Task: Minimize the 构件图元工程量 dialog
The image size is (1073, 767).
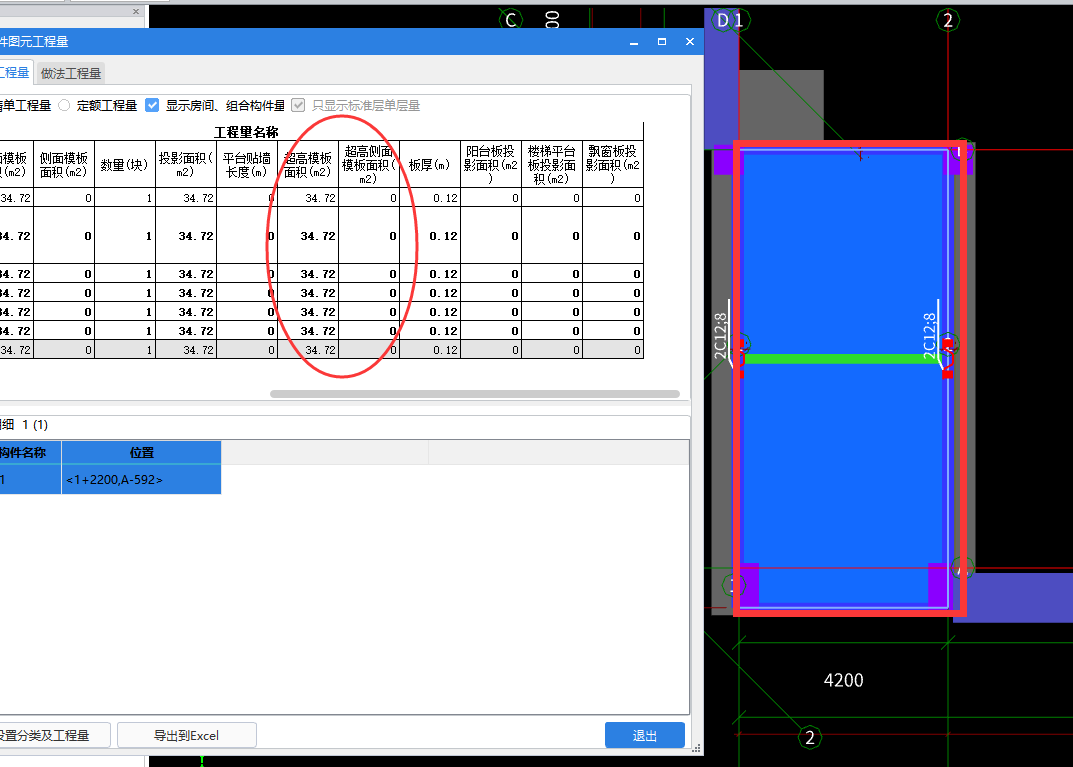Action: [633, 42]
